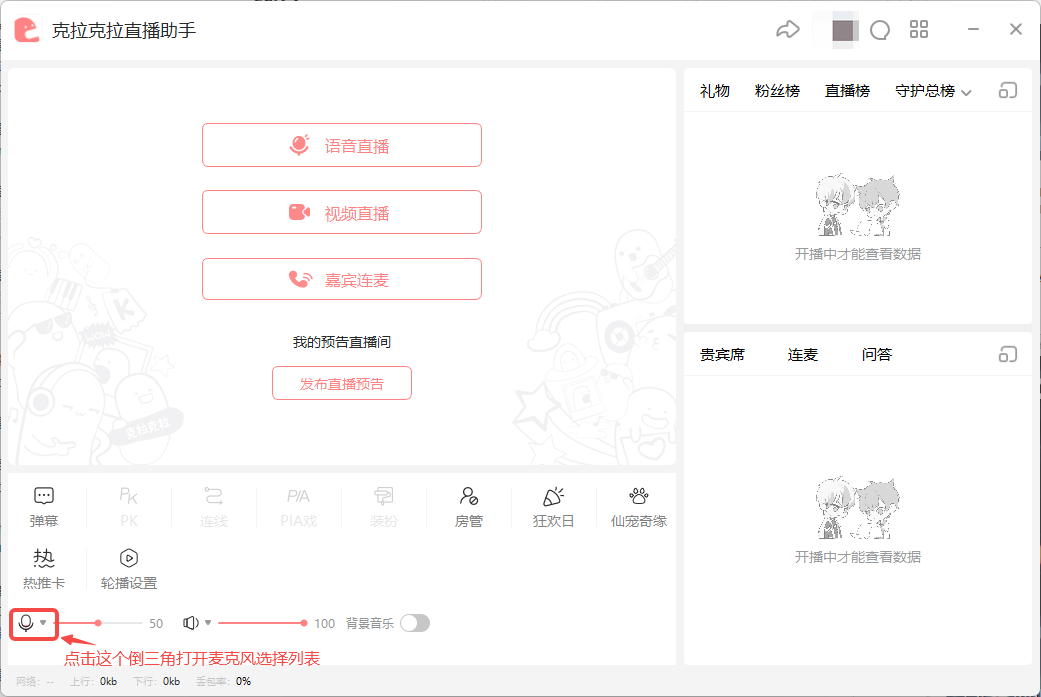Mute the speaker icon

point(191,623)
